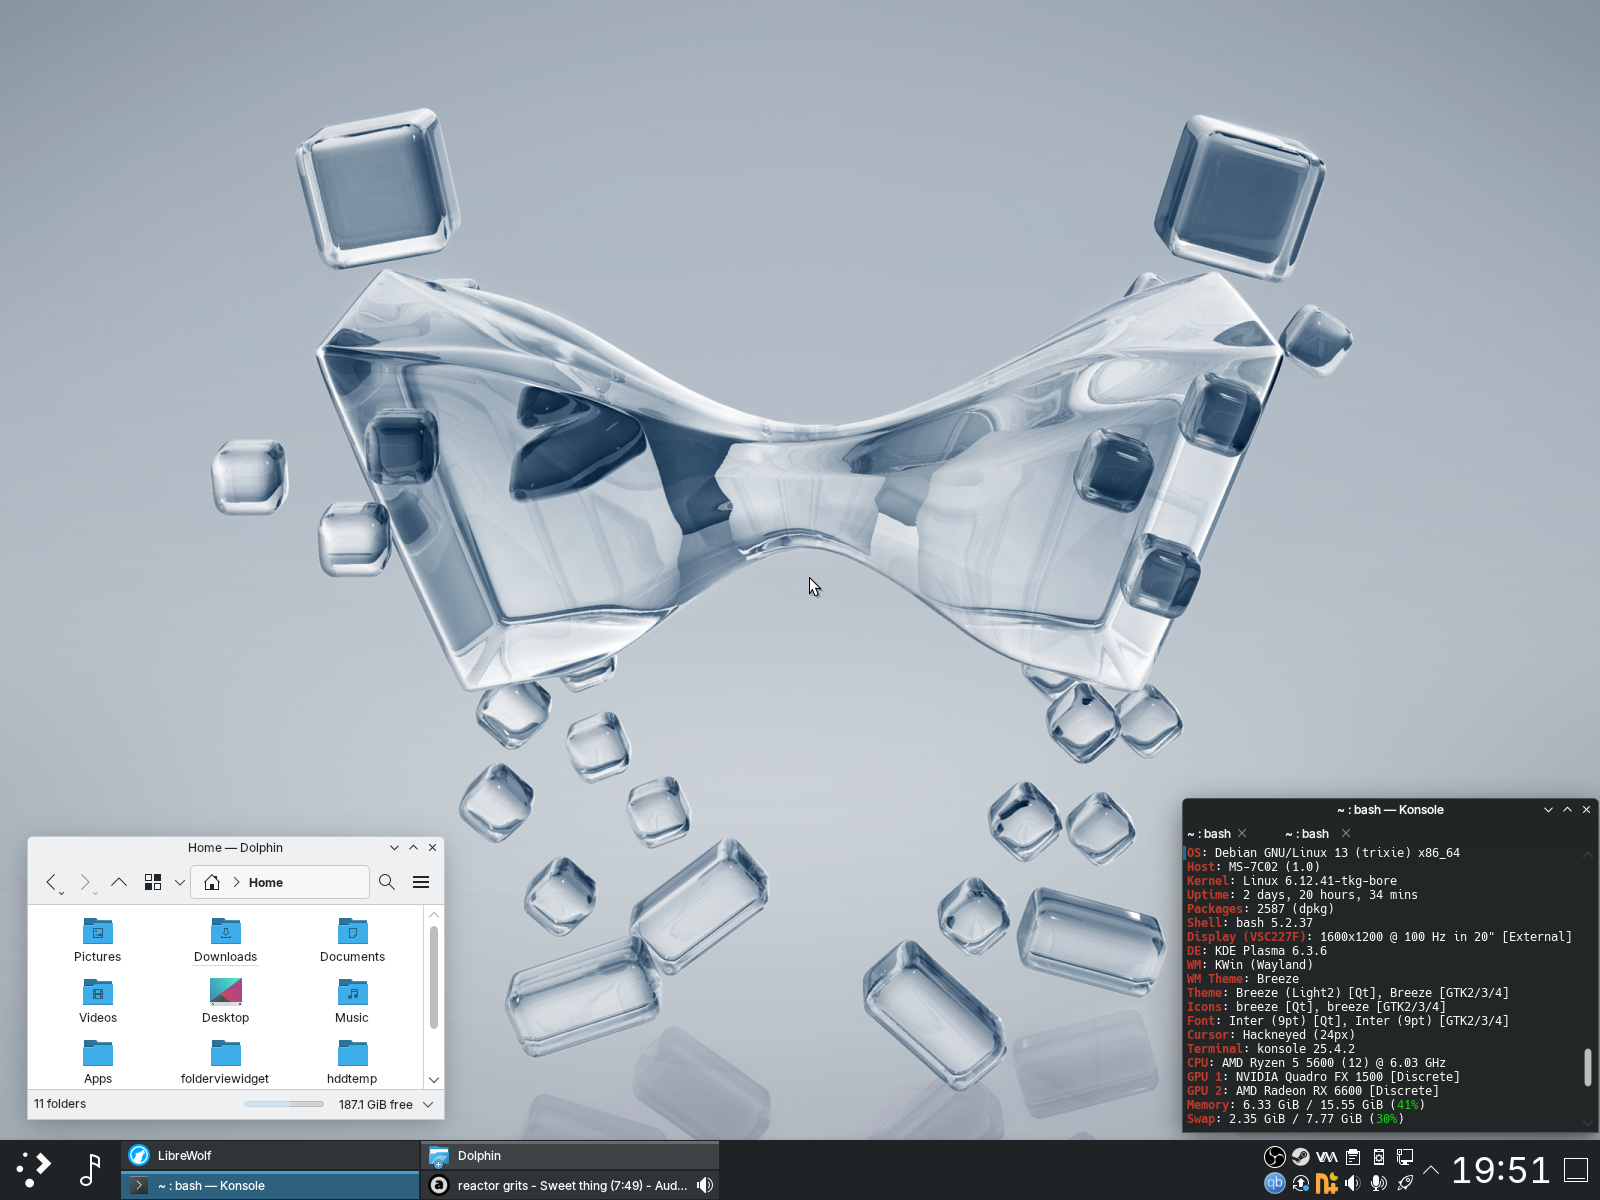Open the system updates tray icon
Image resolution: width=1600 pixels, height=1200 pixels.
(1301, 1183)
